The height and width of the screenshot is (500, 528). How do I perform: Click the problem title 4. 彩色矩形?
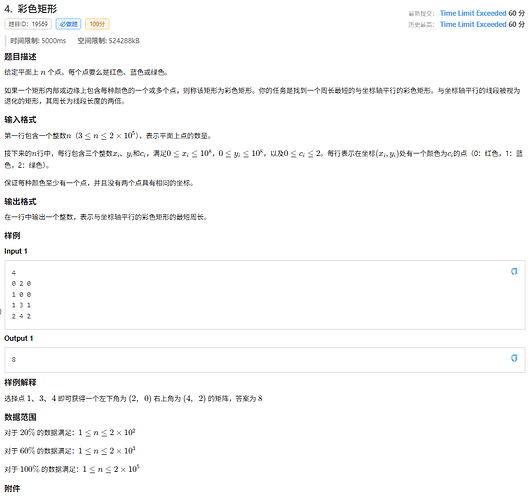point(31,9)
